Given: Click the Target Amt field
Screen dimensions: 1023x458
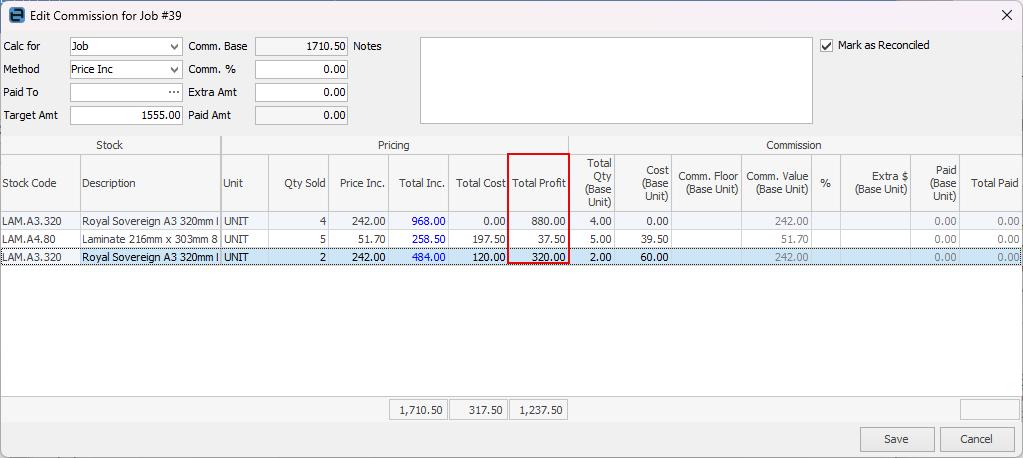Looking at the screenshot, I should pyautogui.click(x=126, y=115).
